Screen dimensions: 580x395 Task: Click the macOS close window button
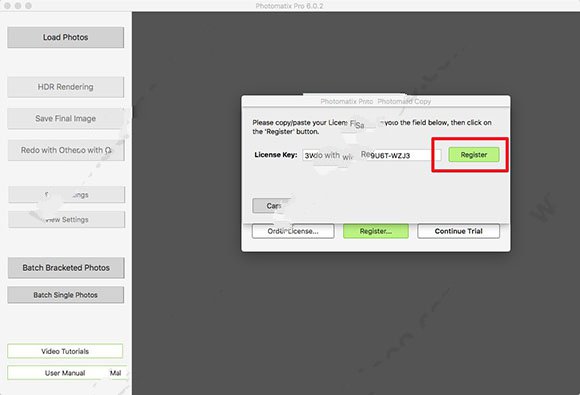[7, 6]
